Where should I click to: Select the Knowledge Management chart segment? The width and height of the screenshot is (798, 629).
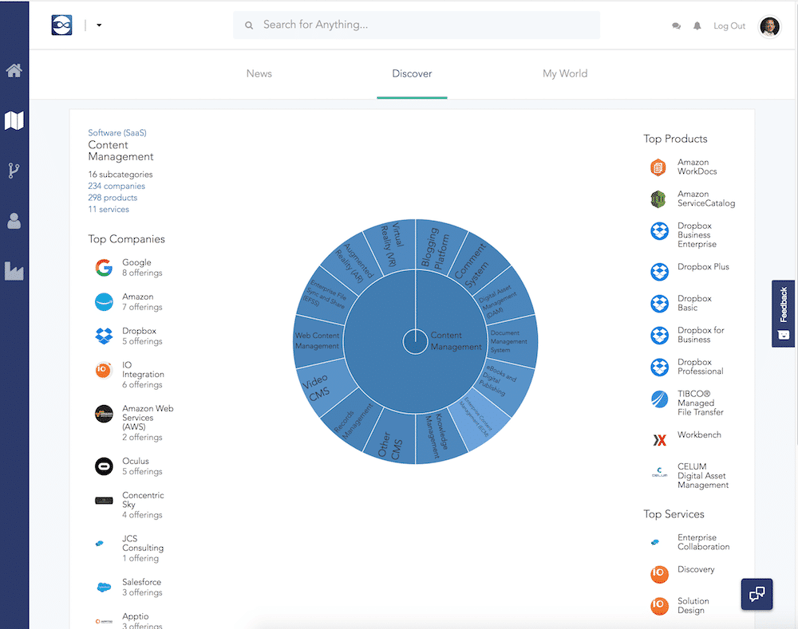tap(438, 436)
